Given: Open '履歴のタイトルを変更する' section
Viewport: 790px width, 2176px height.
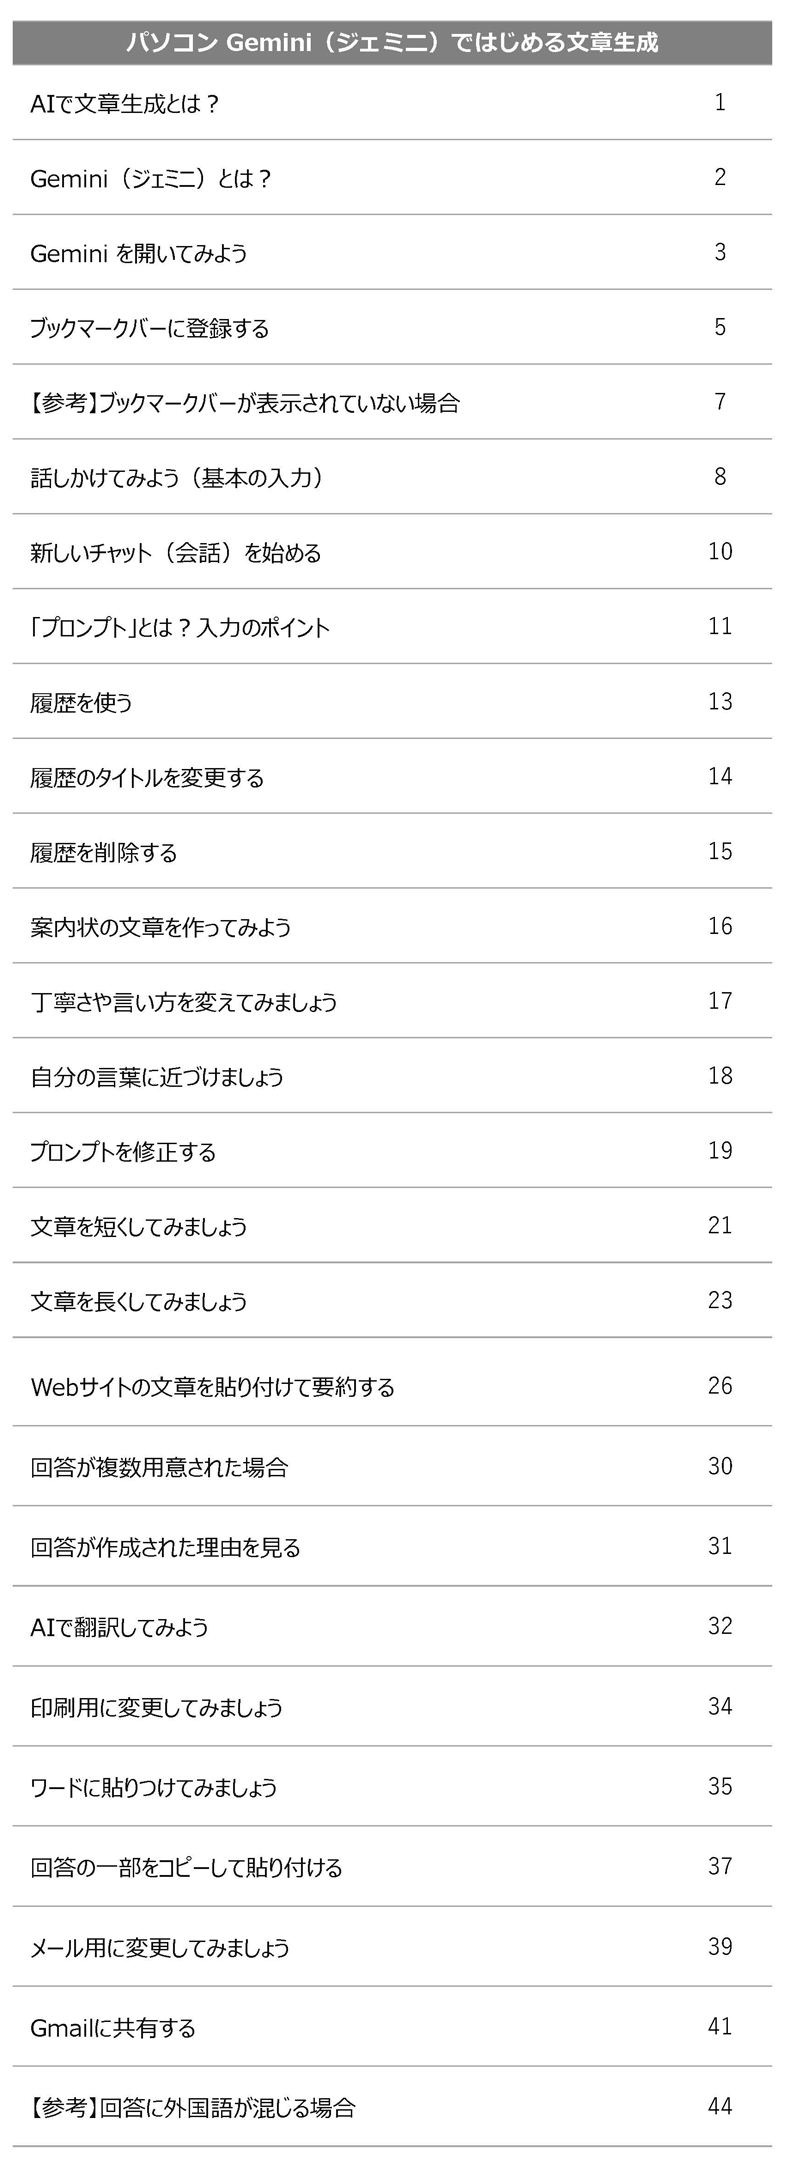Looking at the screenshot, I should (147, 778).
